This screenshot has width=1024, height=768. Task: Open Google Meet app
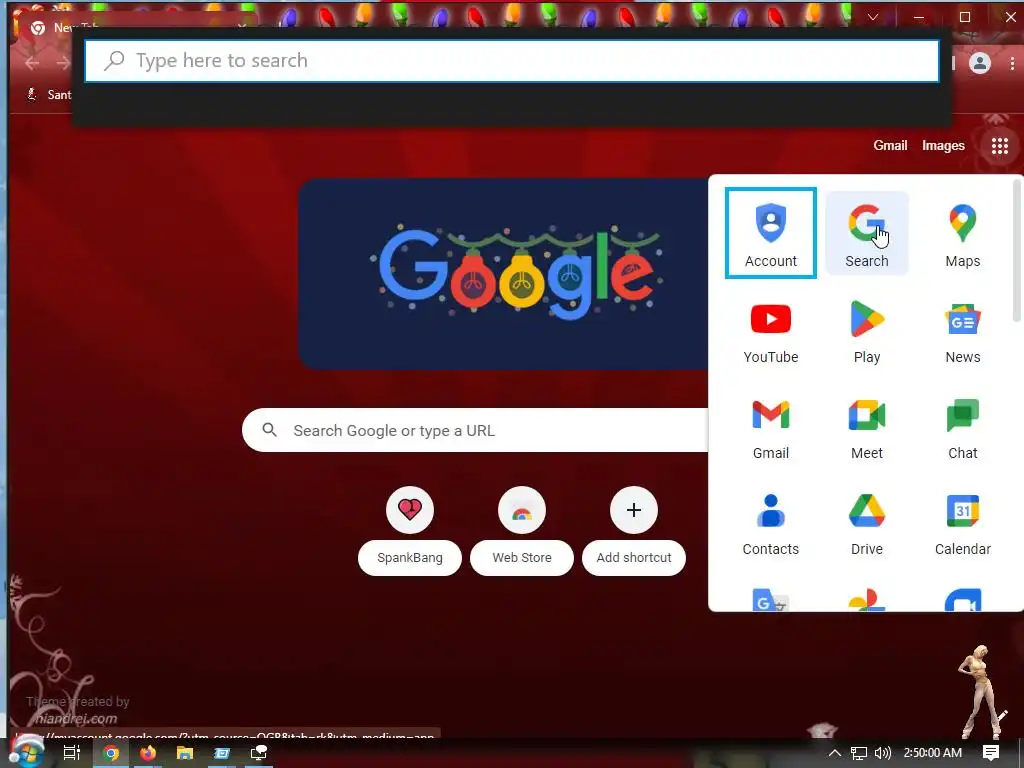click(867, 428)
